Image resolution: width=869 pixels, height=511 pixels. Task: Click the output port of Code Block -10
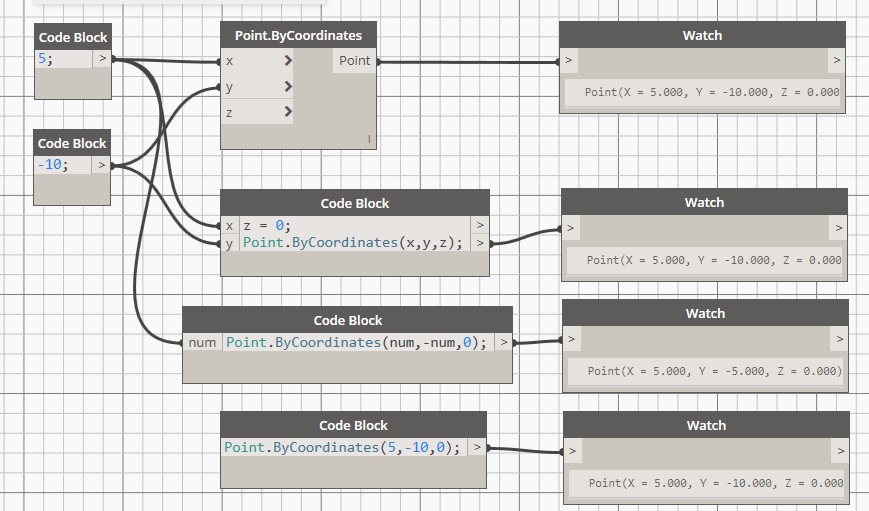click(x=102, y=165)
